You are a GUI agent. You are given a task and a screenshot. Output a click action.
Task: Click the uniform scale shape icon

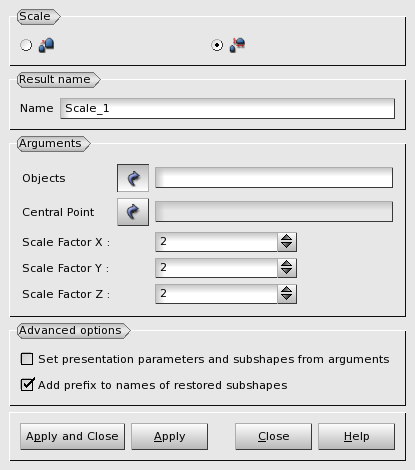[x=46, y=45]
